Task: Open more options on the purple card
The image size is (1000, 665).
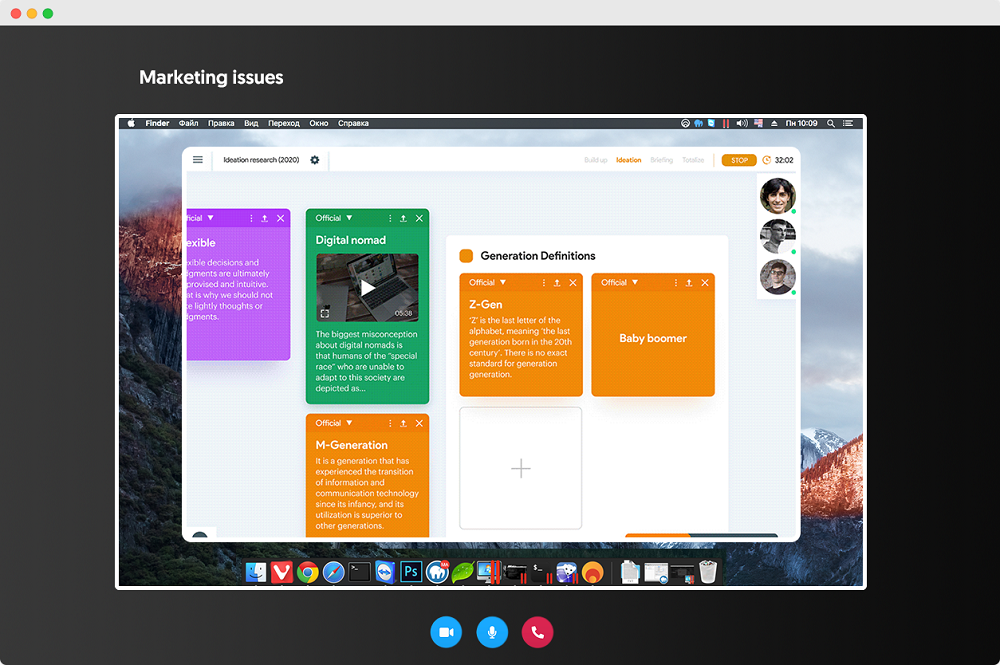Action: [x=251, y=218]
